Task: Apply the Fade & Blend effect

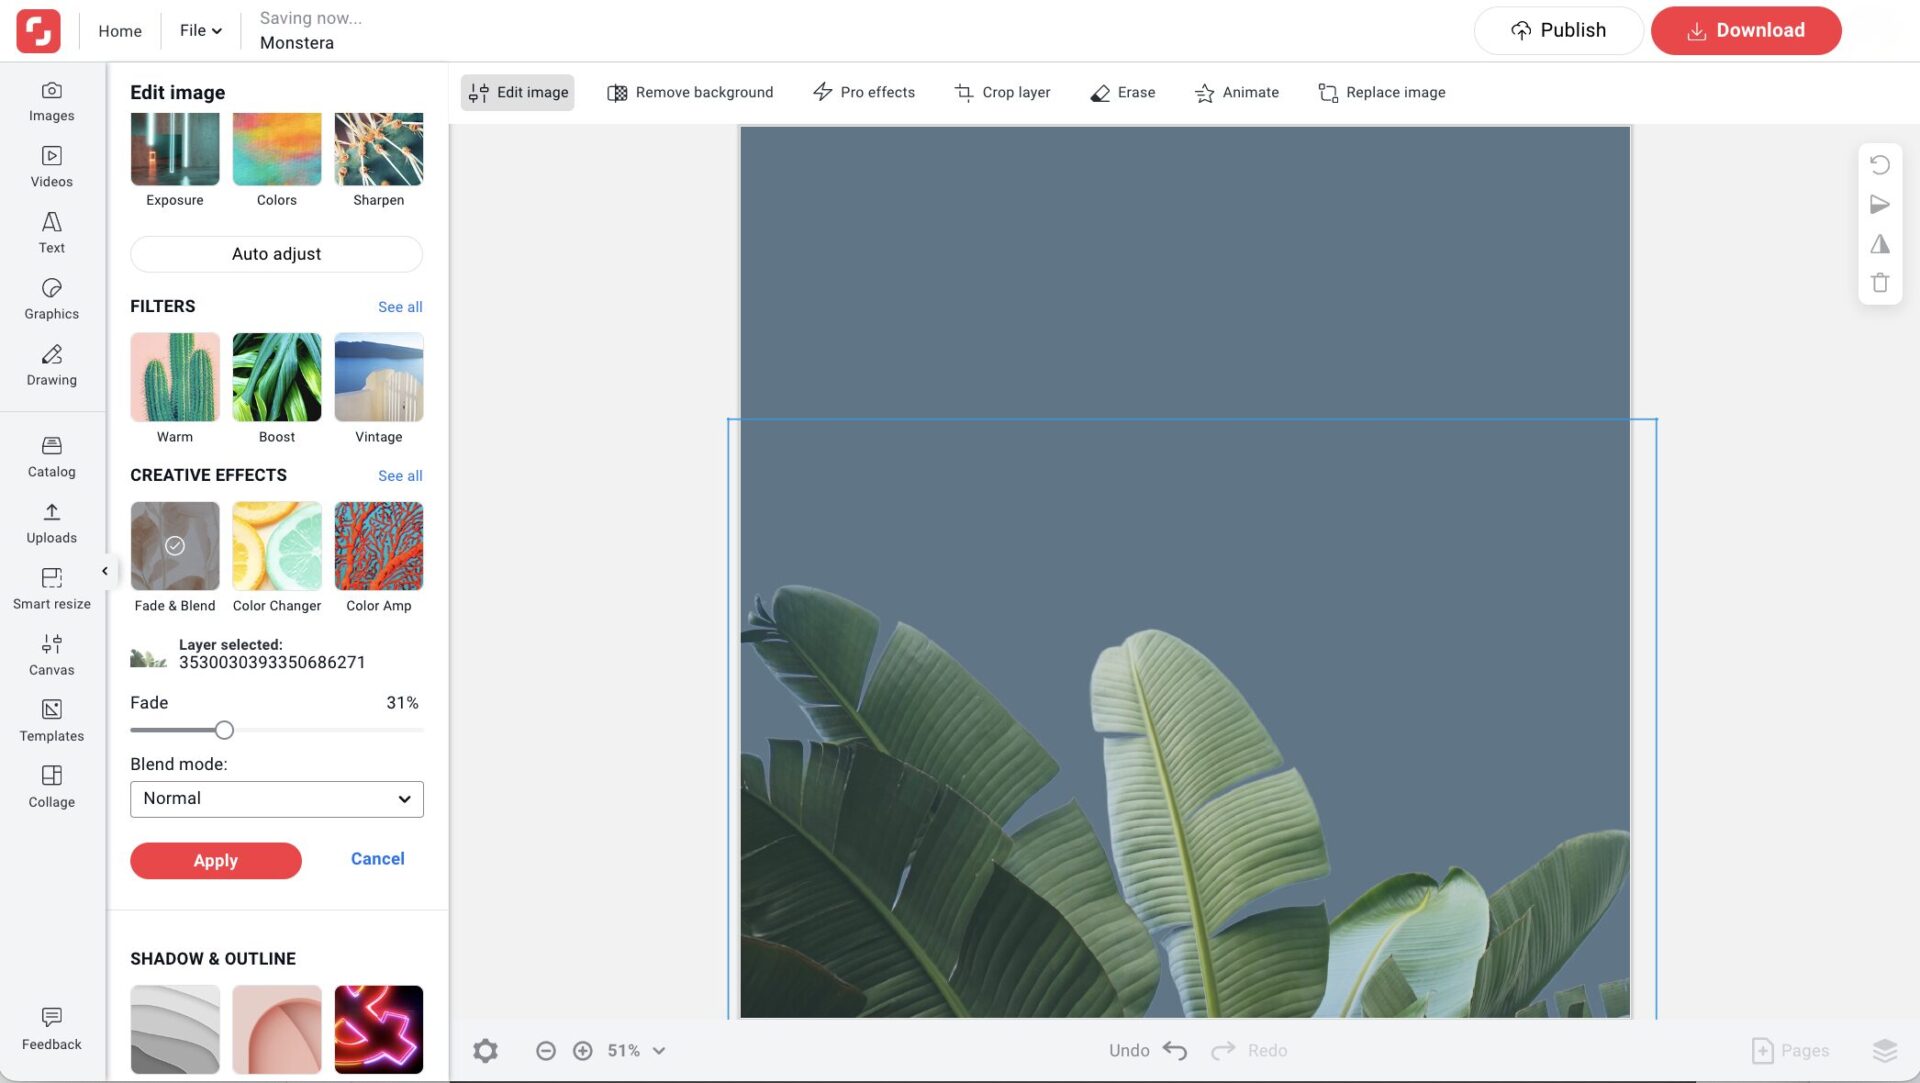Action: 174,546
